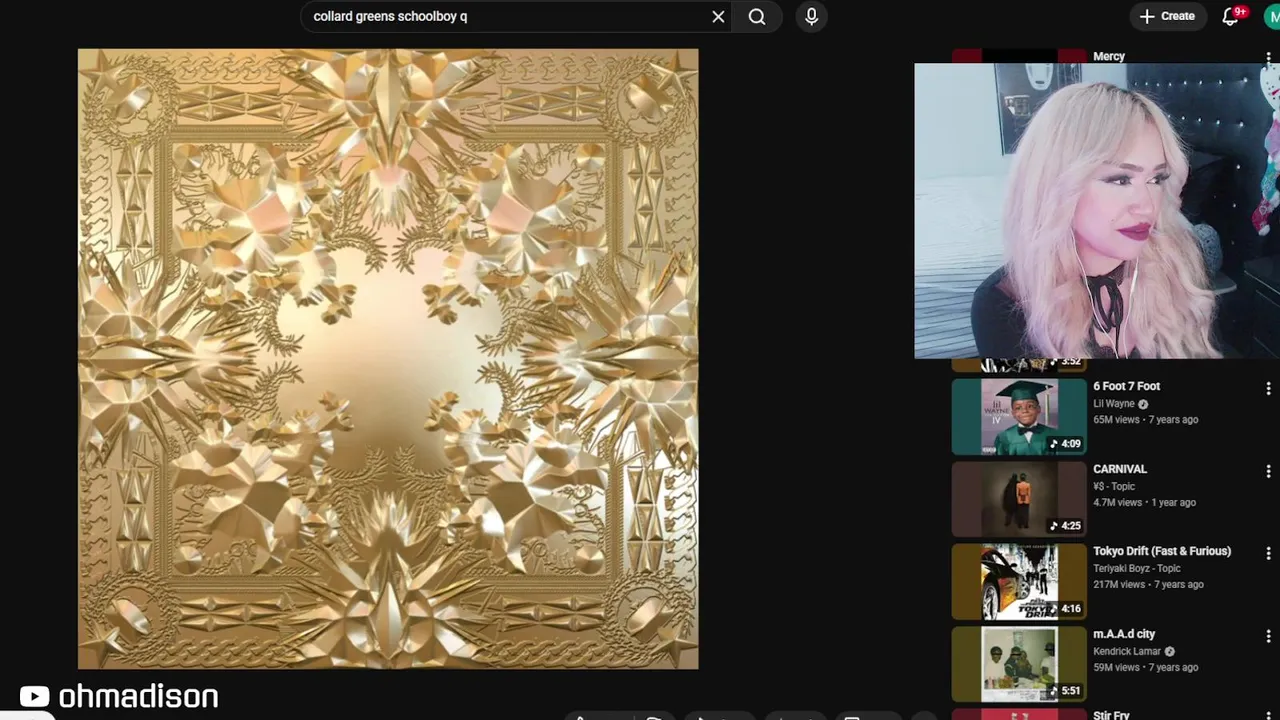This screenshot has height=720, width=1280.
Task: Open the Teriyaki Boyz - Topic channel
Action: 1137,569
